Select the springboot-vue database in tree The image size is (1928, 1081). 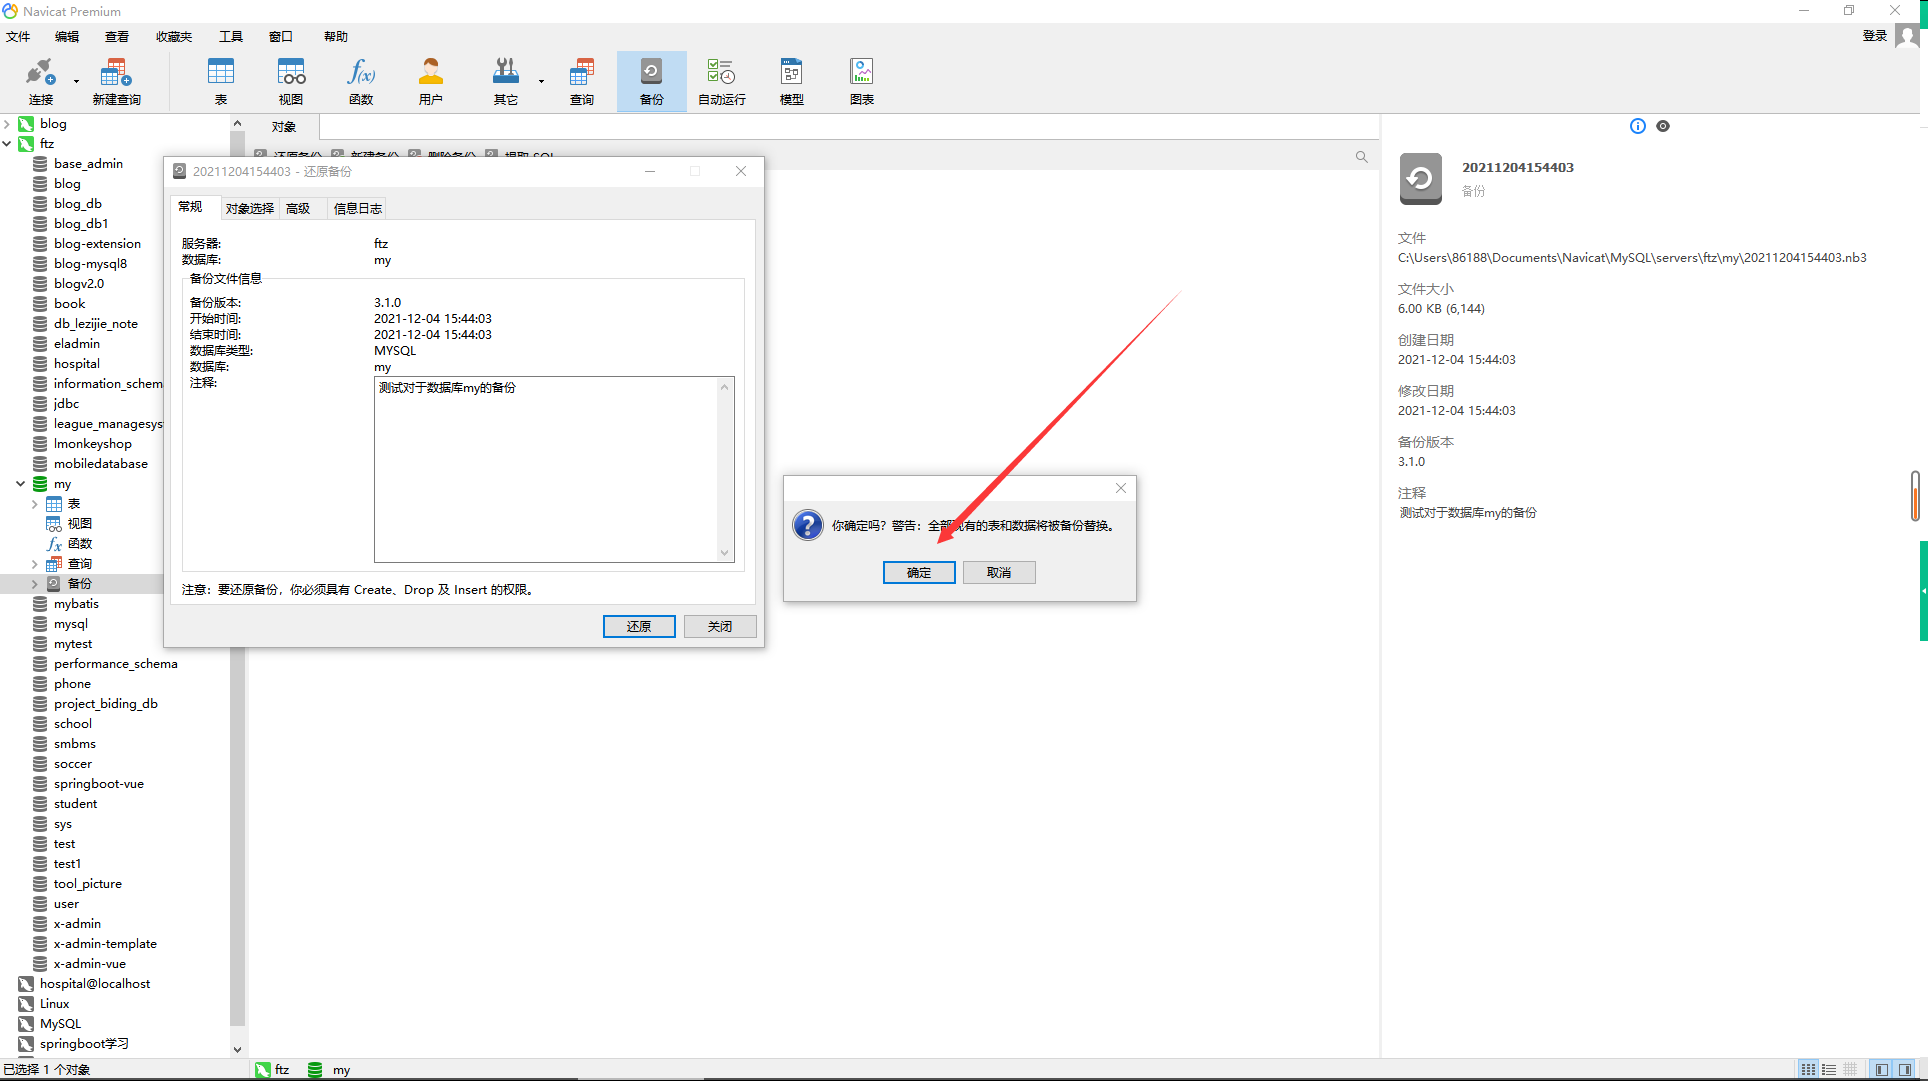(x=98, y=784)
